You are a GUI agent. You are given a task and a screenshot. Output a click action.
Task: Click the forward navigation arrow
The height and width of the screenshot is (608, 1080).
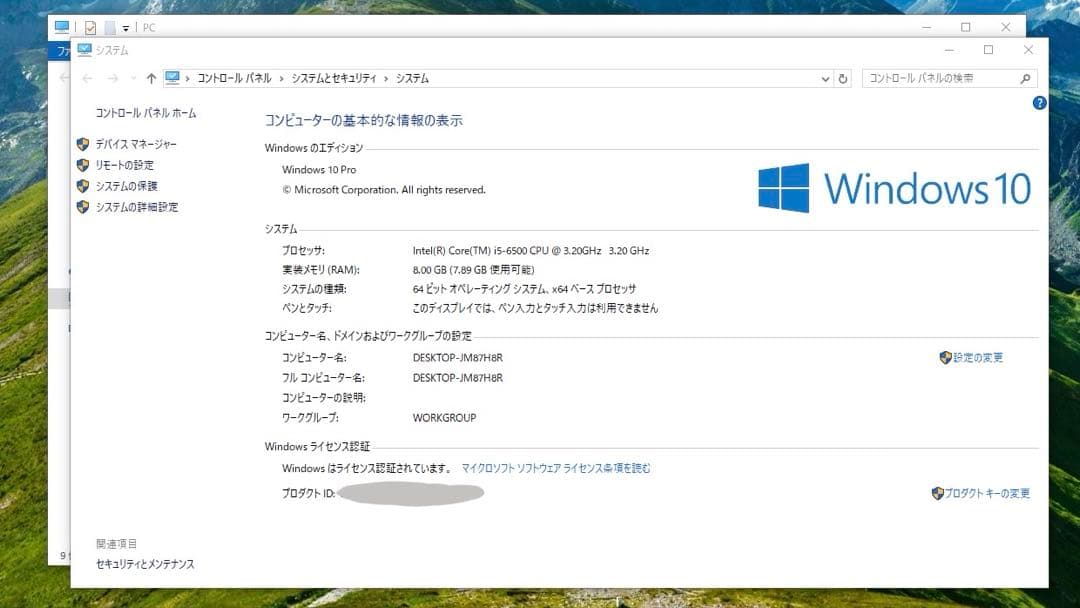pos(112,78)
